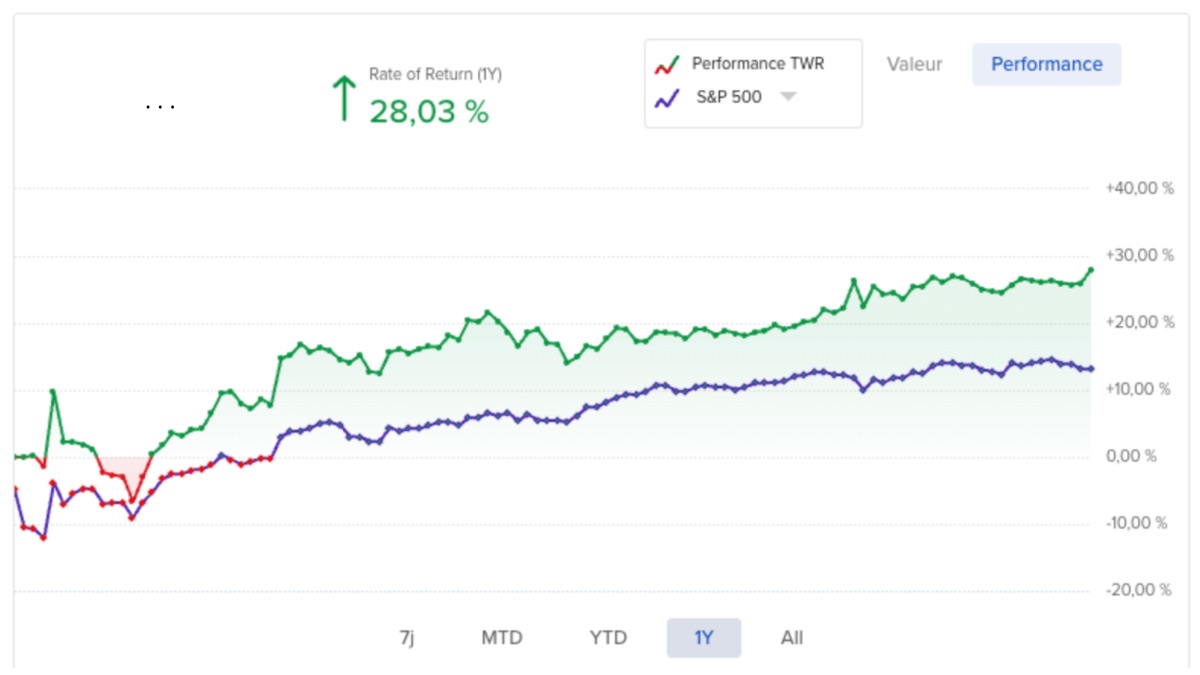Toggle visibility of the Performance TWR series
Screen dimensions: 1200x675
(757, 63)
